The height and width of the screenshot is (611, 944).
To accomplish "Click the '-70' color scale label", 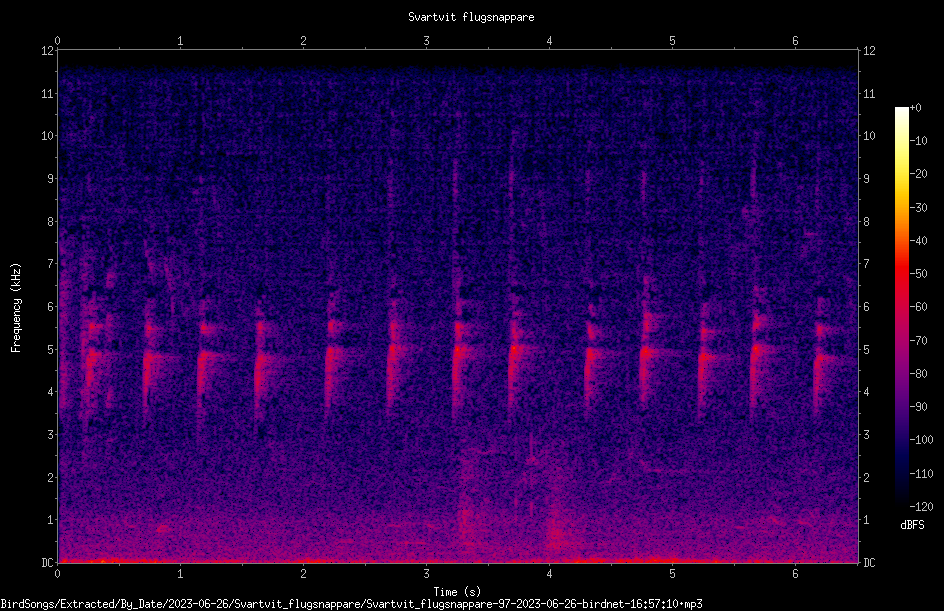I will (919, 341).
